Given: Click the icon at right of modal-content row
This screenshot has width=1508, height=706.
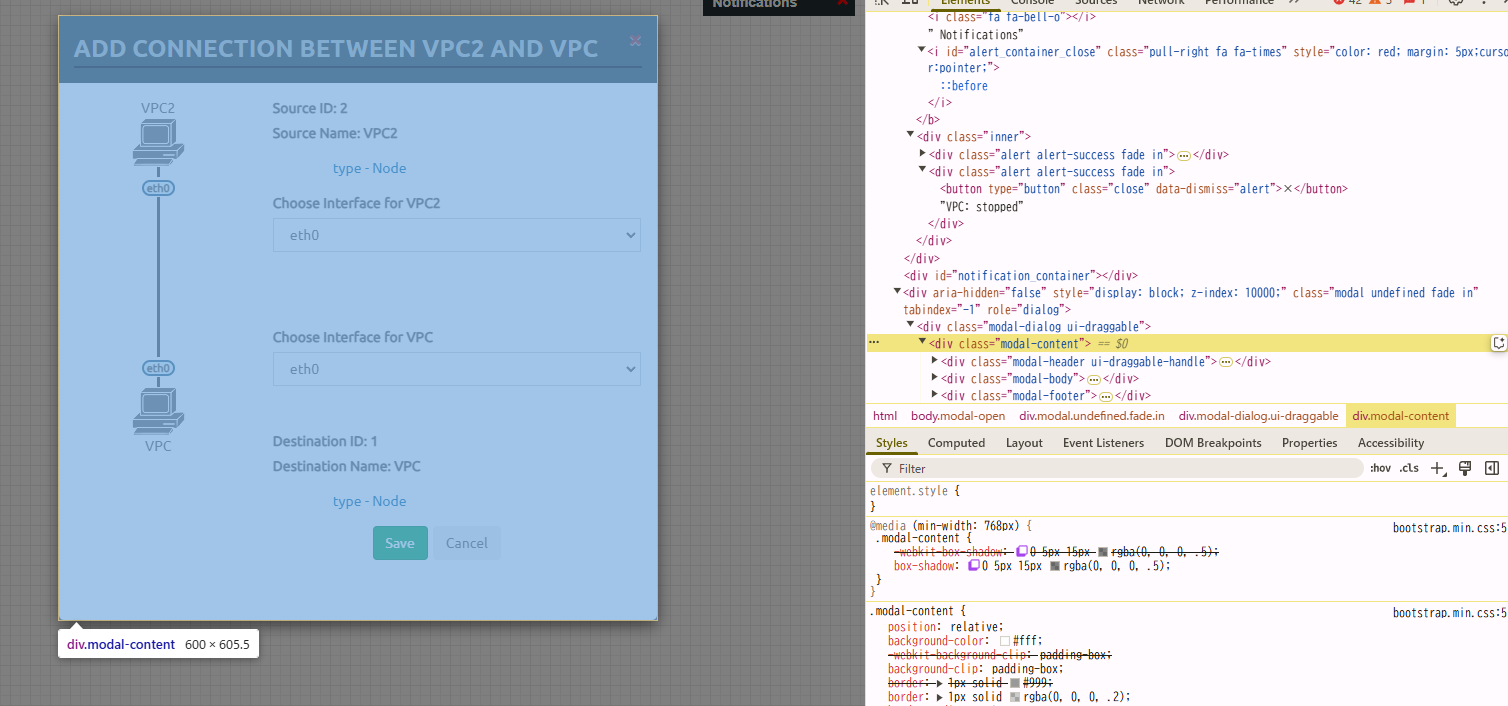Looking at the screenshot, I should point(1499,343).
